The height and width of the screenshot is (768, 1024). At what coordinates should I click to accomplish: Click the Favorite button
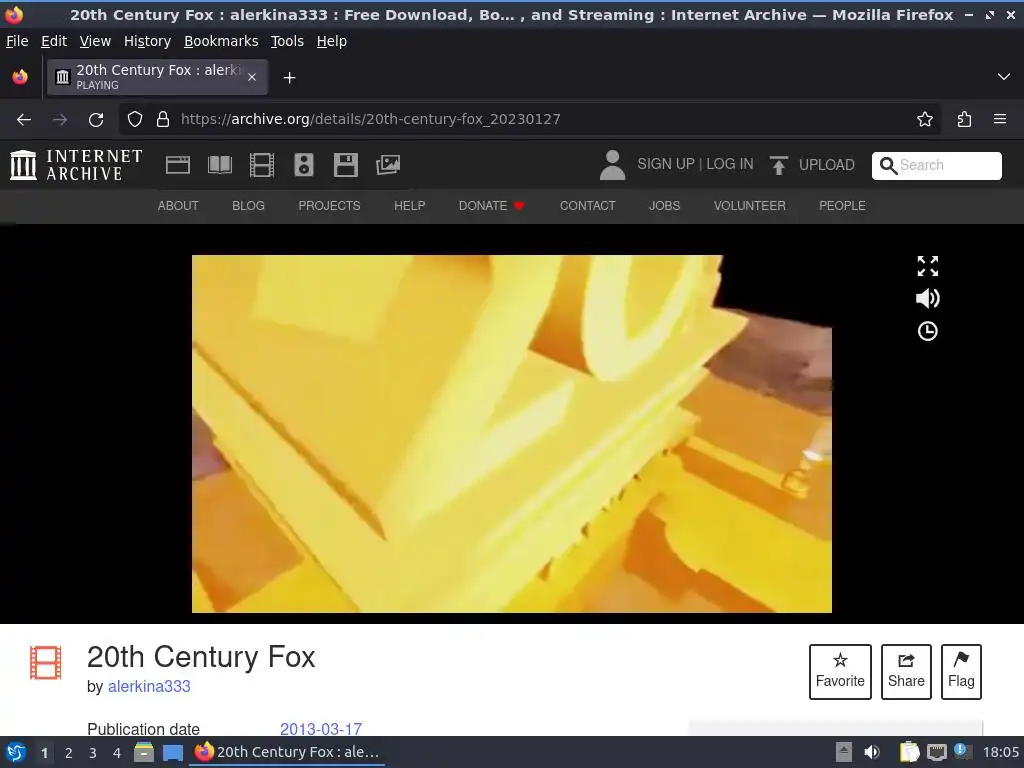tap(840, 671)
